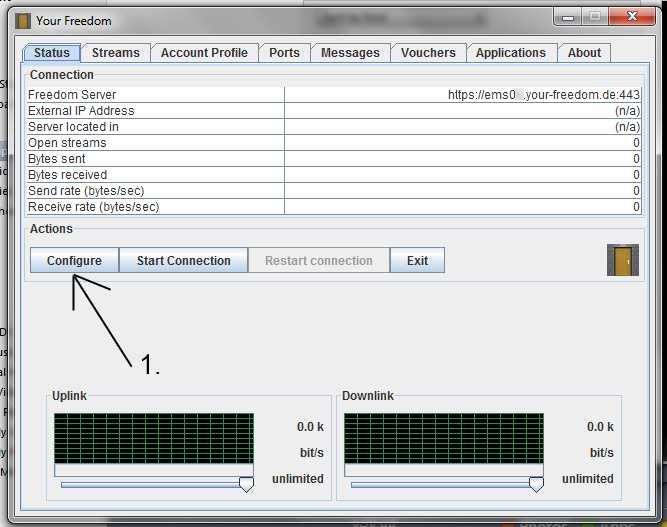This screenshot has height=527, width=667.
Task: Open the Messages tab
Action: 350,53
